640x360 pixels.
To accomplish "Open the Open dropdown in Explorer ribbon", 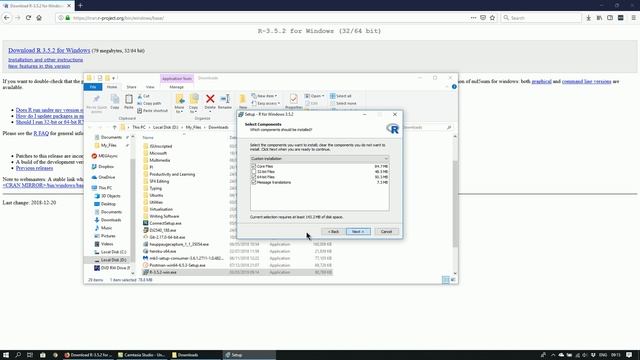I will [314, 96].
